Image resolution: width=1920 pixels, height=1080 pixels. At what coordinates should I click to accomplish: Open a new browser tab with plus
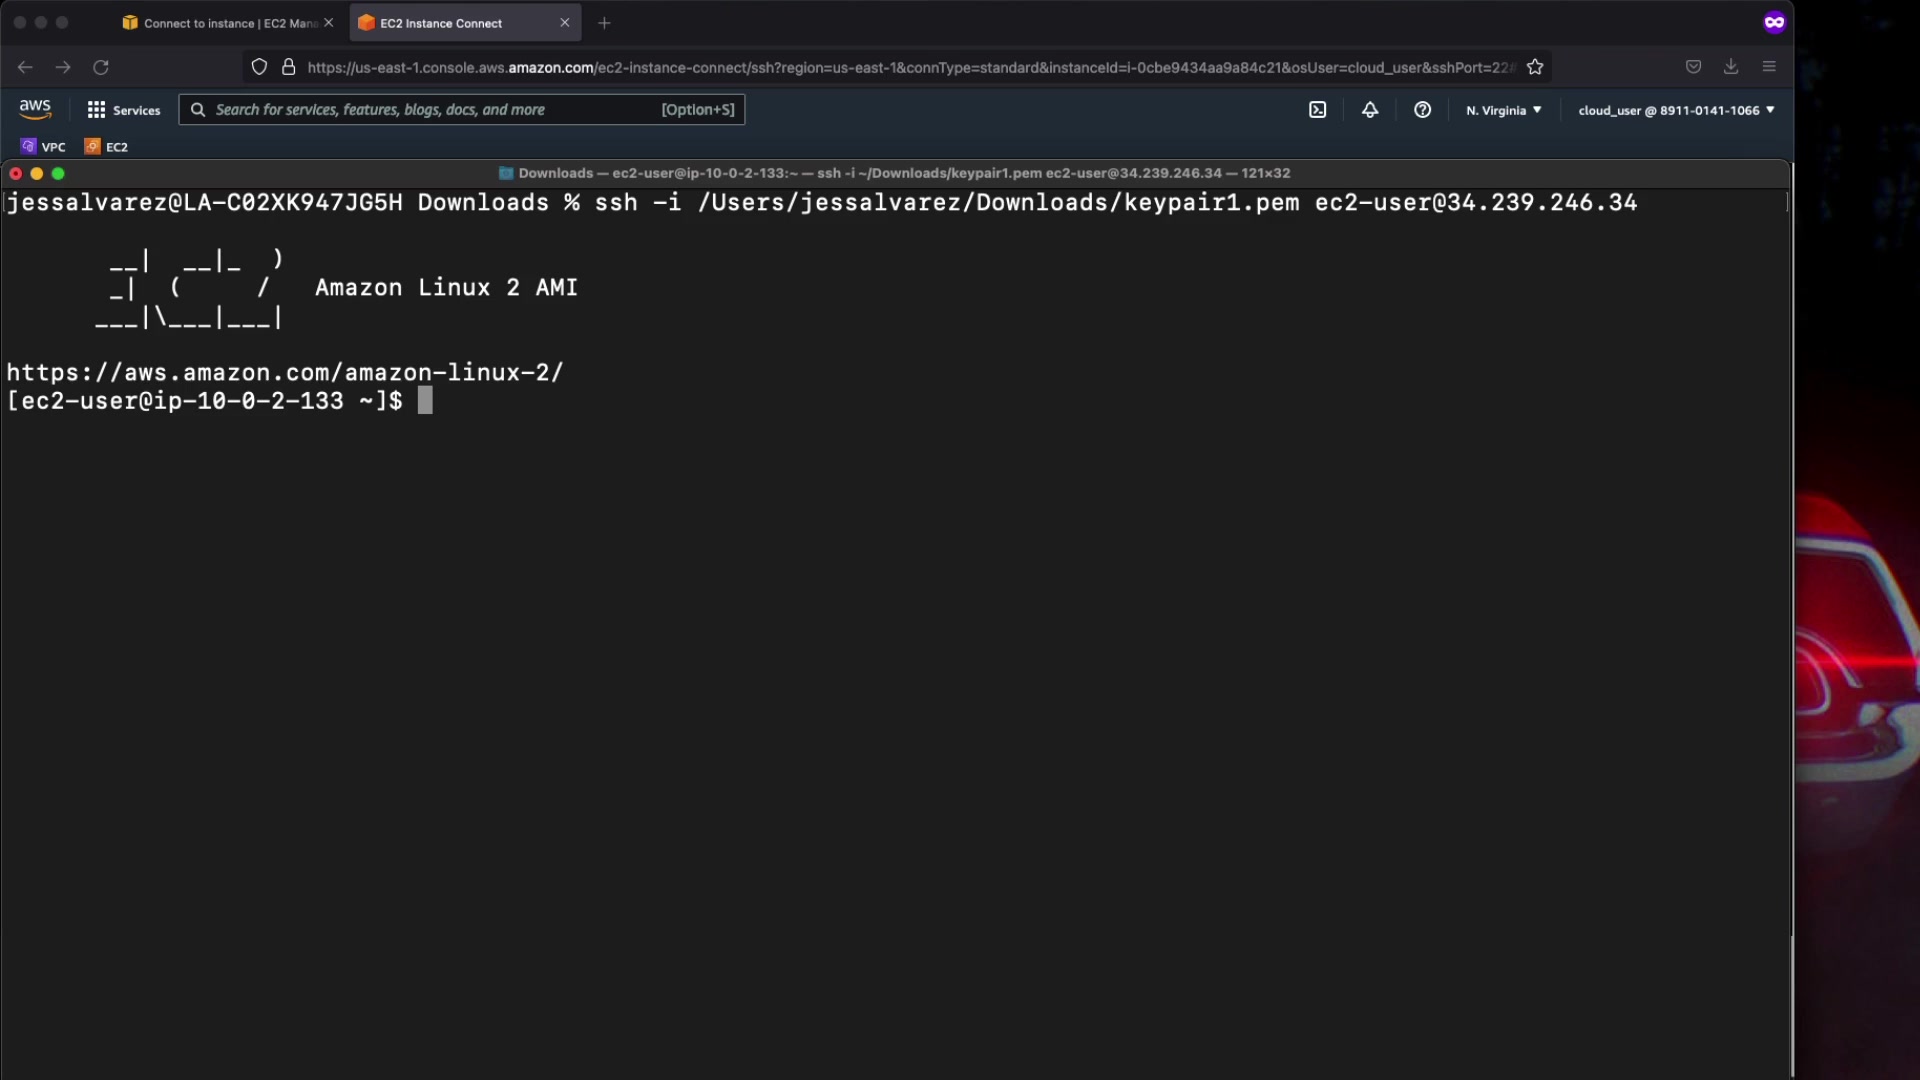[x=604, y=23]
